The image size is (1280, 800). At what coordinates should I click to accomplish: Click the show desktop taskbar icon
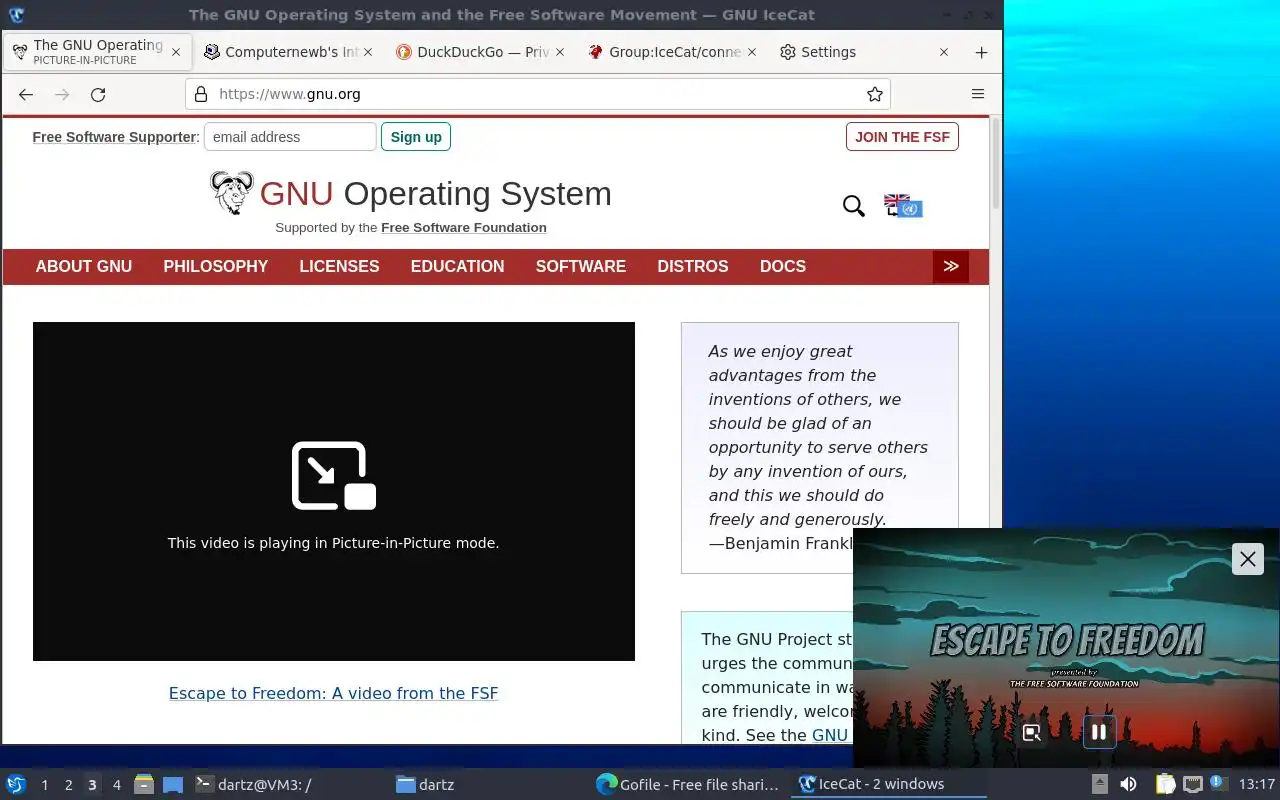pos(173,784)
